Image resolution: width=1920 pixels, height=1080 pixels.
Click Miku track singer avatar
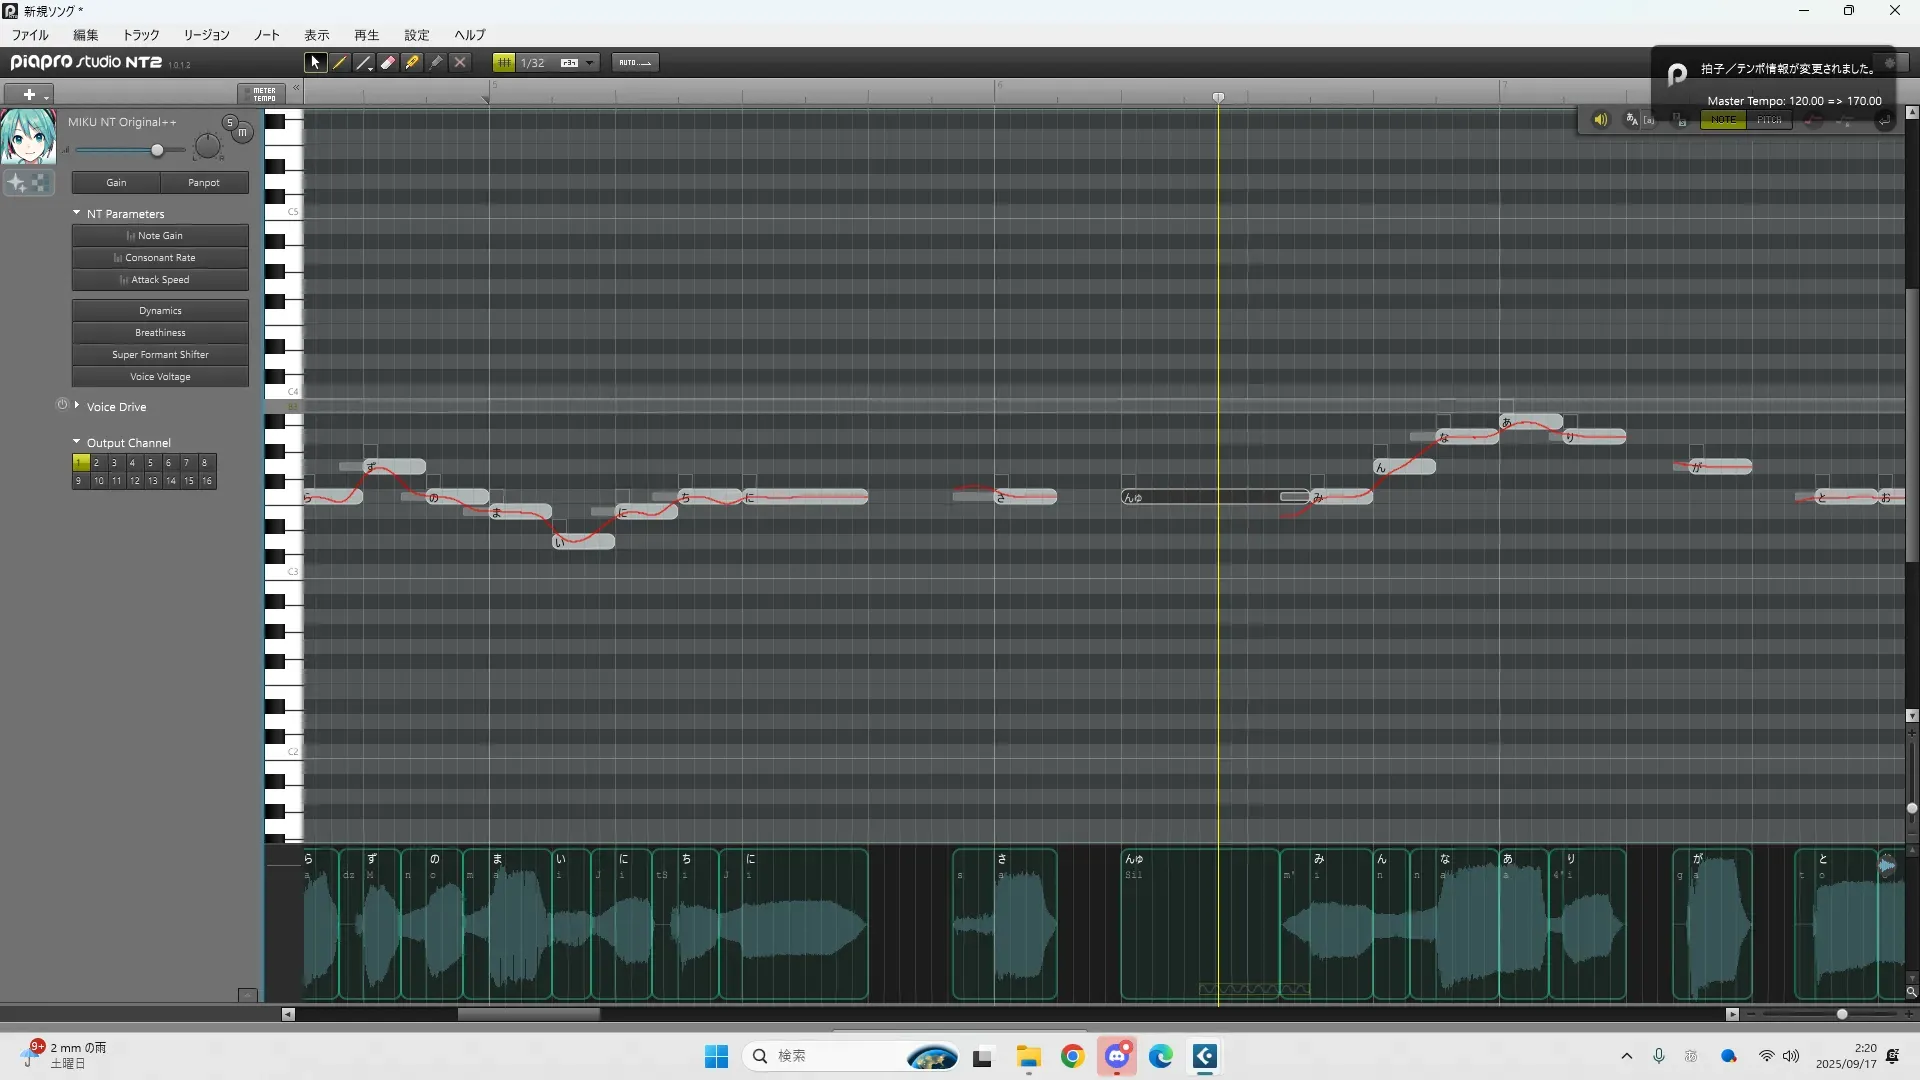[28, 137]
